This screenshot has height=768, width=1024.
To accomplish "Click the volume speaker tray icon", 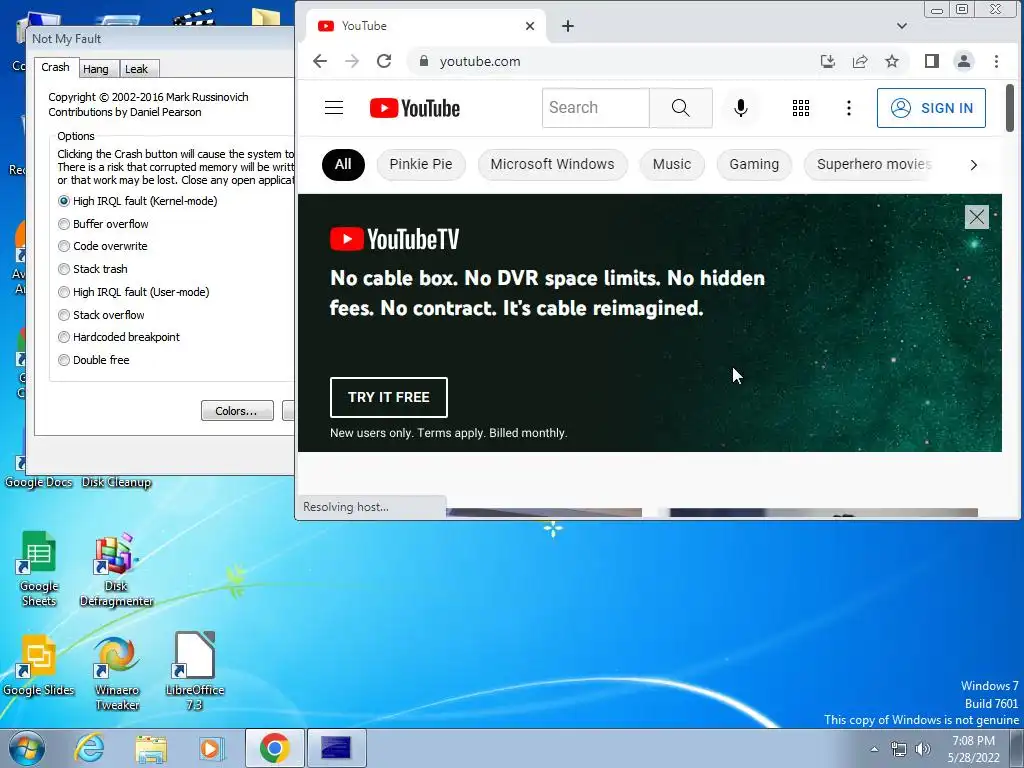I will tap(923, 749).
